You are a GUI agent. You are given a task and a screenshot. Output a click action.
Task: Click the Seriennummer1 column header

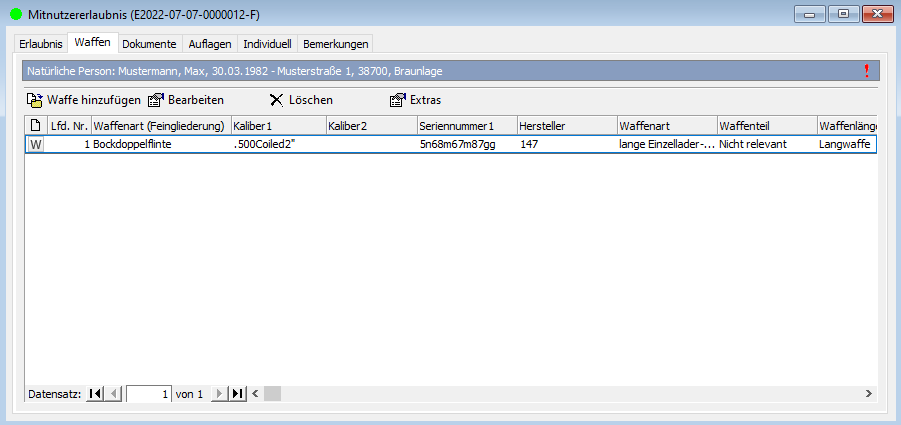click(466, 125)
